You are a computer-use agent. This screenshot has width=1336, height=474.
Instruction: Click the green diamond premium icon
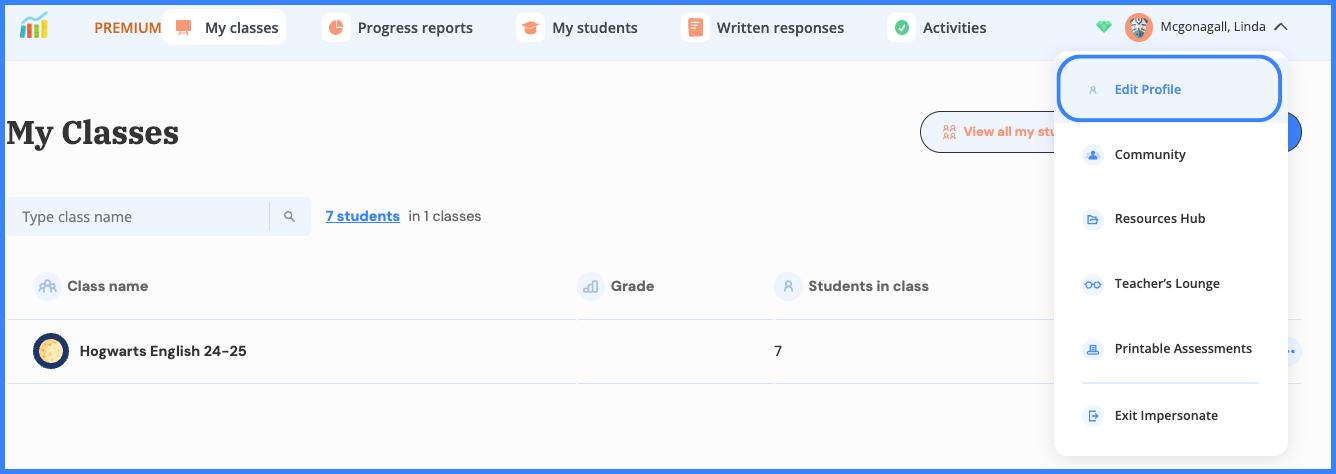pos(1104,28)
